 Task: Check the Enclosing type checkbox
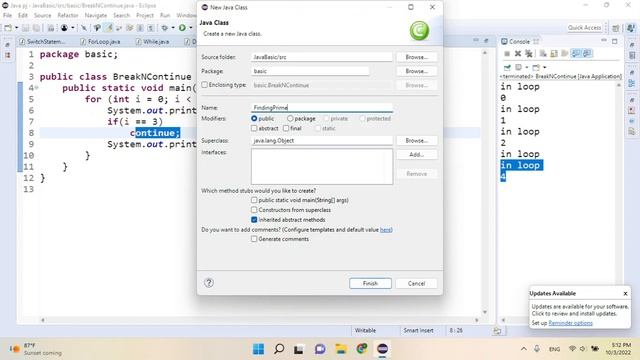coord(204,84)
